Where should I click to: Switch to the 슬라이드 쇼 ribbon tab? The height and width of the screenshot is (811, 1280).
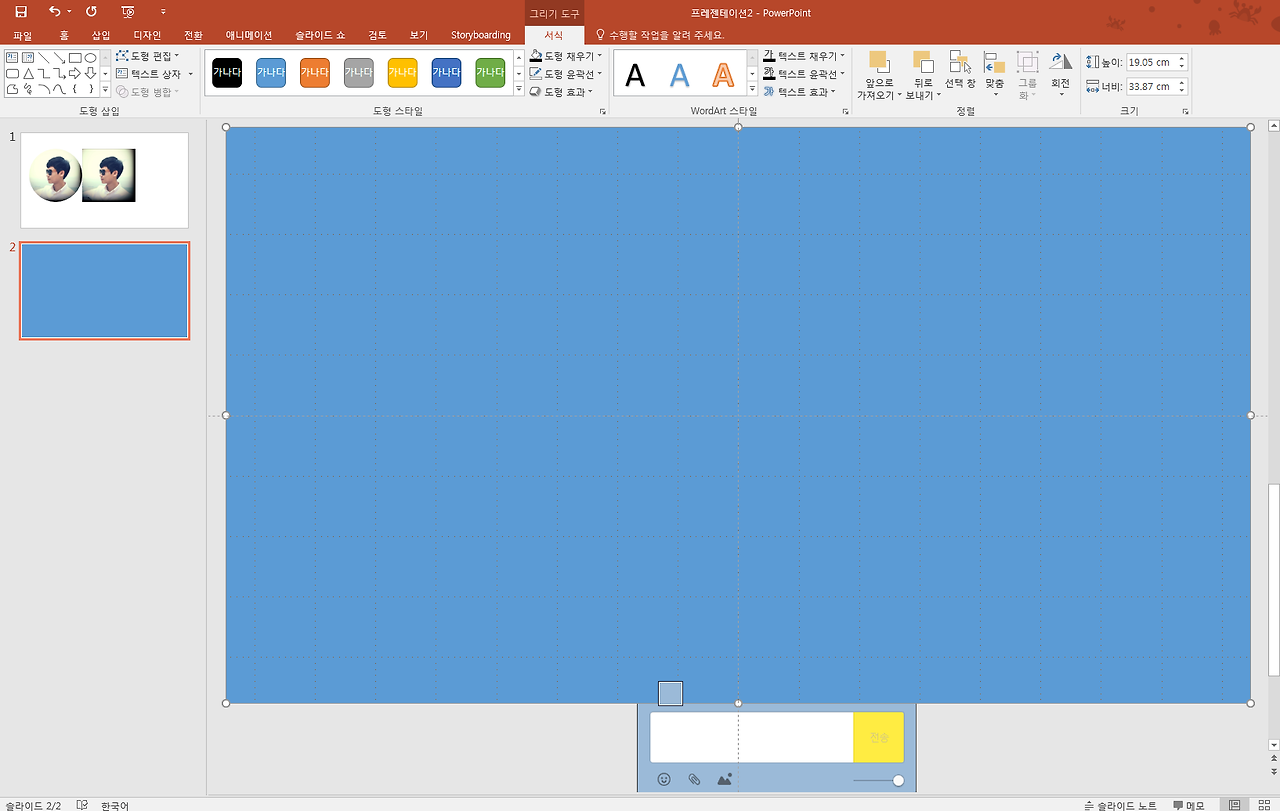[x=320, y=35]
